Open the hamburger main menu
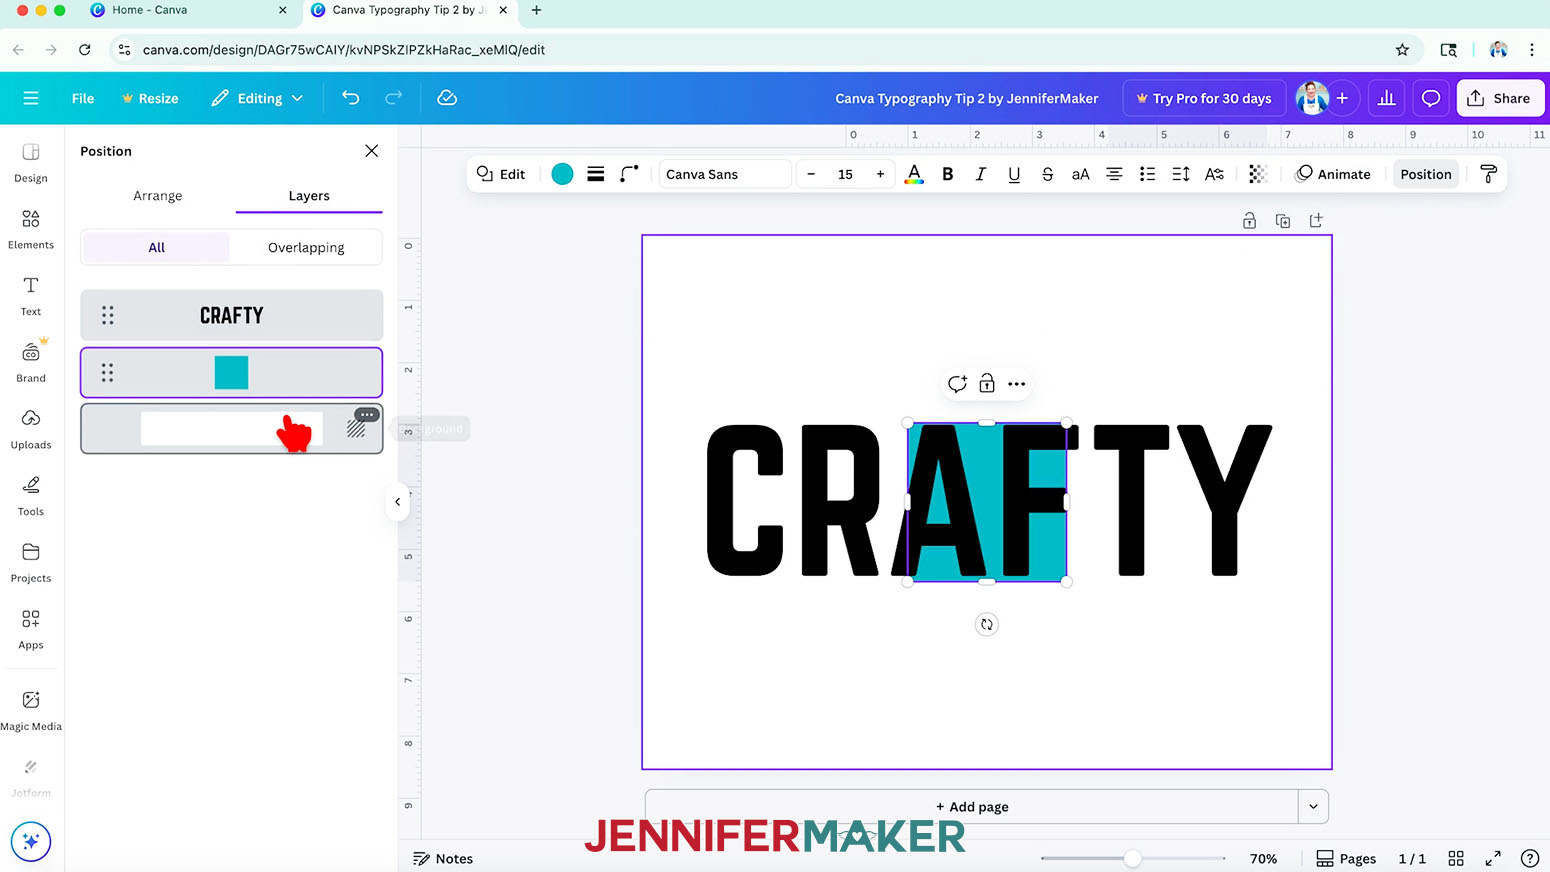 pyautogui.click(x=31, y=98)
